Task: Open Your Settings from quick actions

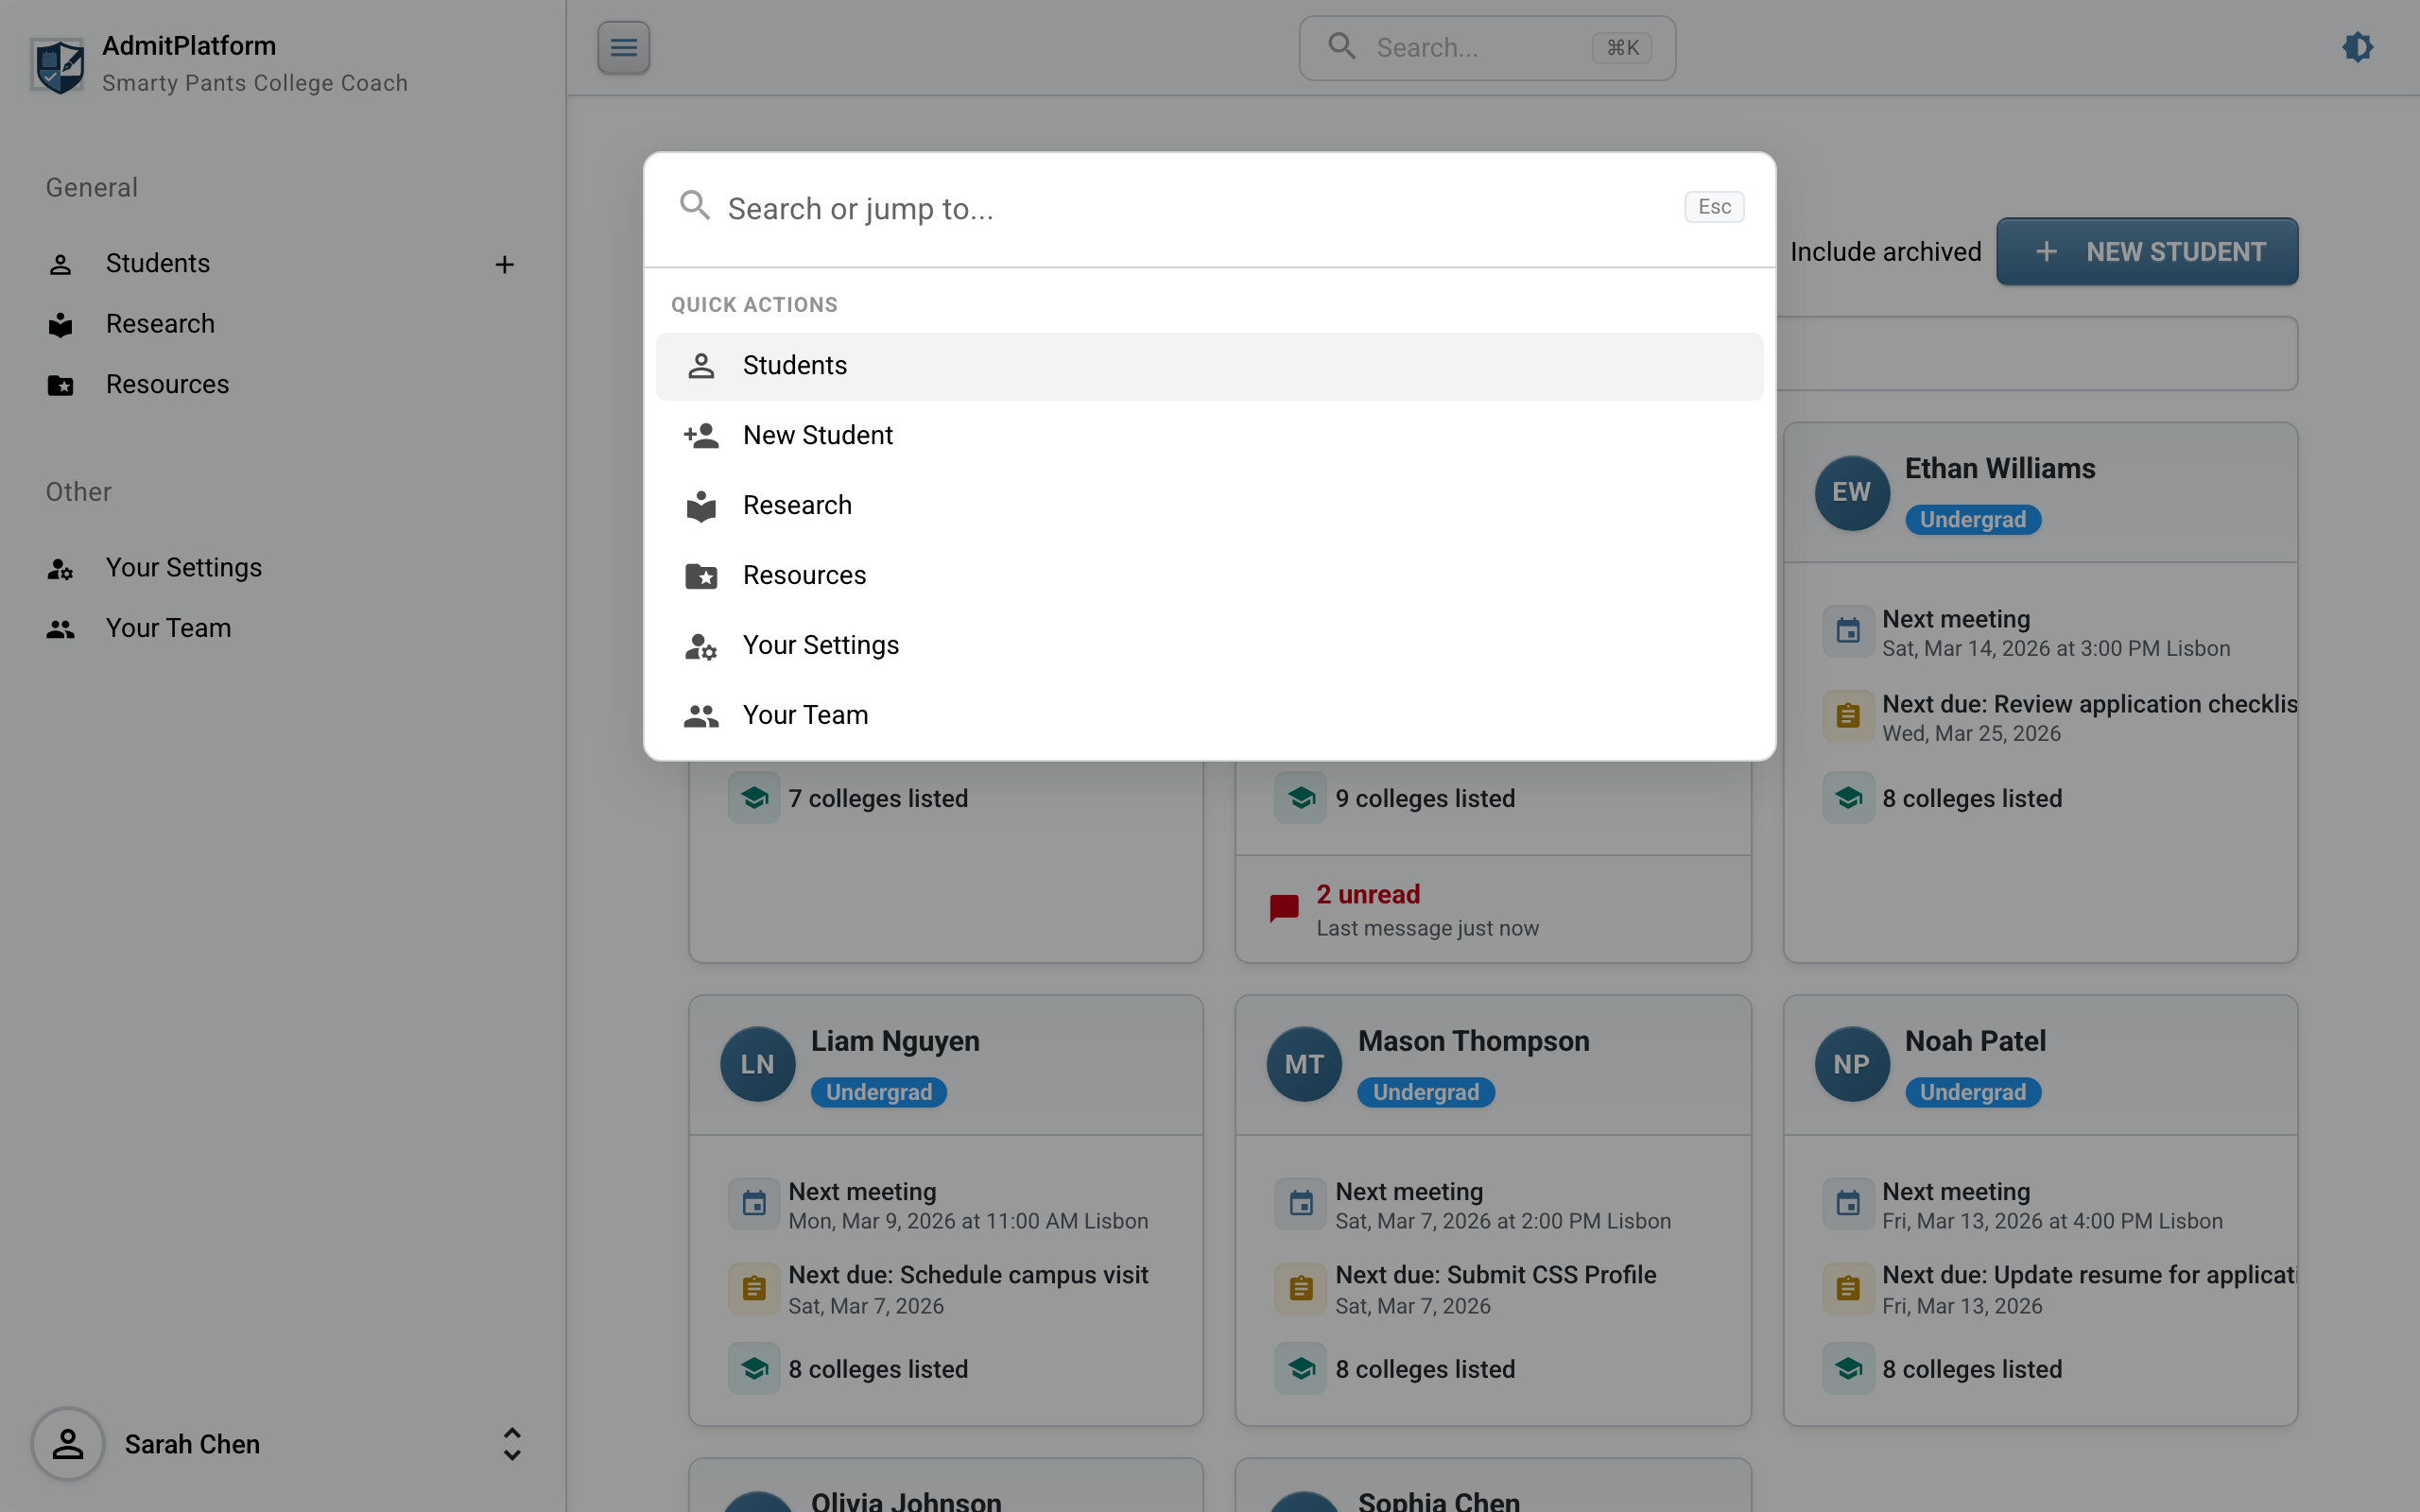Action: (820, 645)
